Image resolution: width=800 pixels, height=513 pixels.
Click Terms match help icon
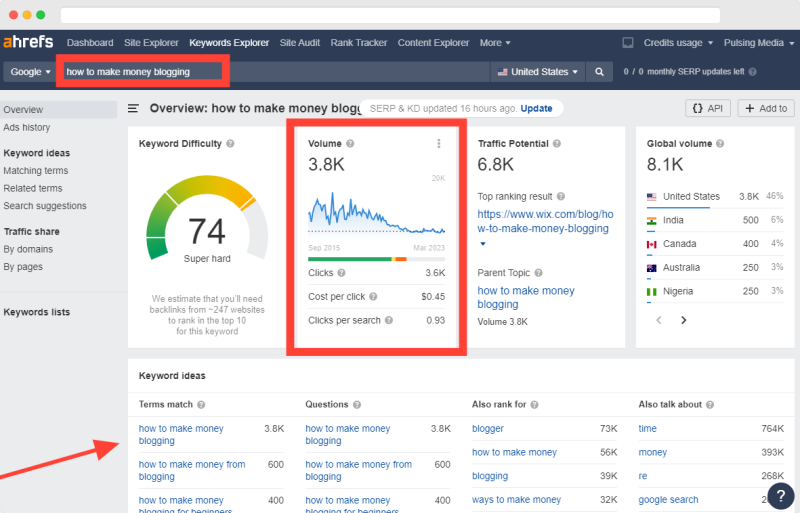201,405
